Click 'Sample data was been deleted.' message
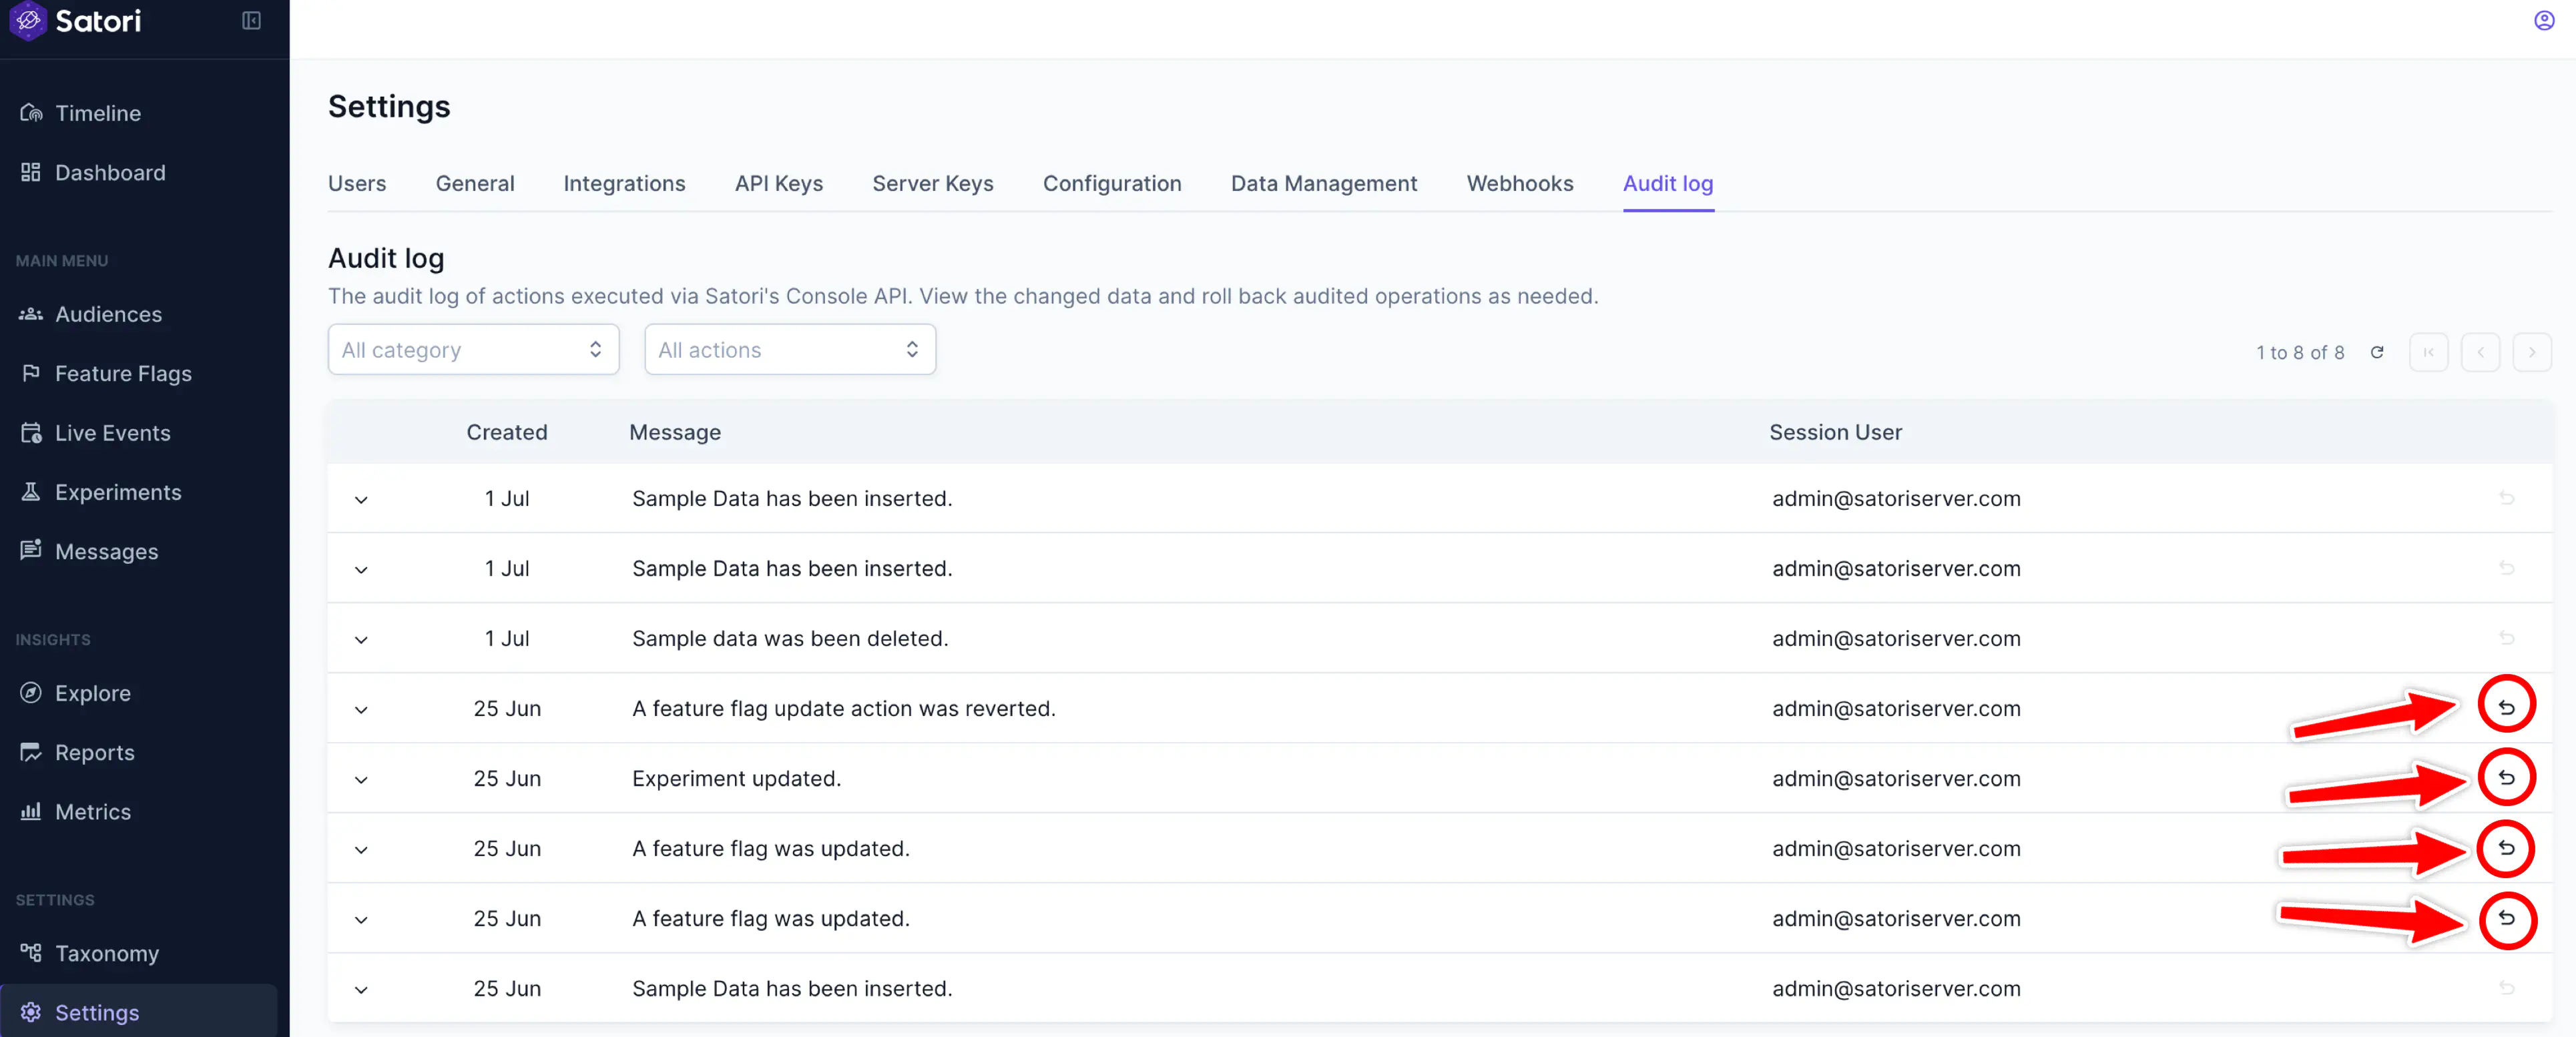This screenshot has height=1037, width=2576. point(790,638)
